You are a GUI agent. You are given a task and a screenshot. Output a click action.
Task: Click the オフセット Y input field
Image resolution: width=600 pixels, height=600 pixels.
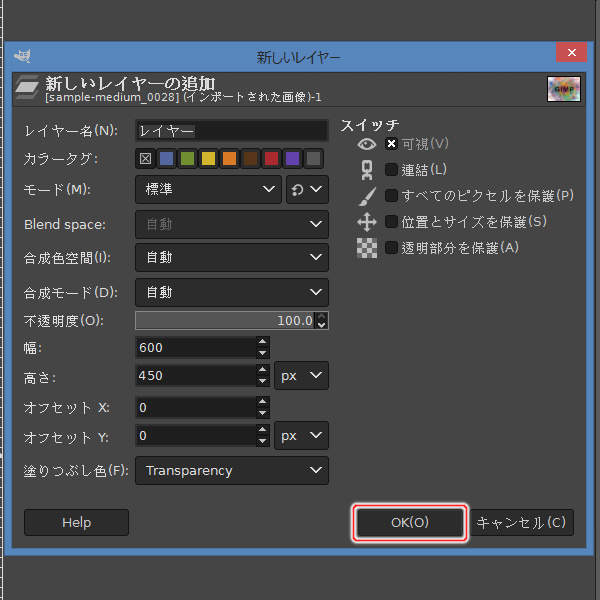(196, 435)
